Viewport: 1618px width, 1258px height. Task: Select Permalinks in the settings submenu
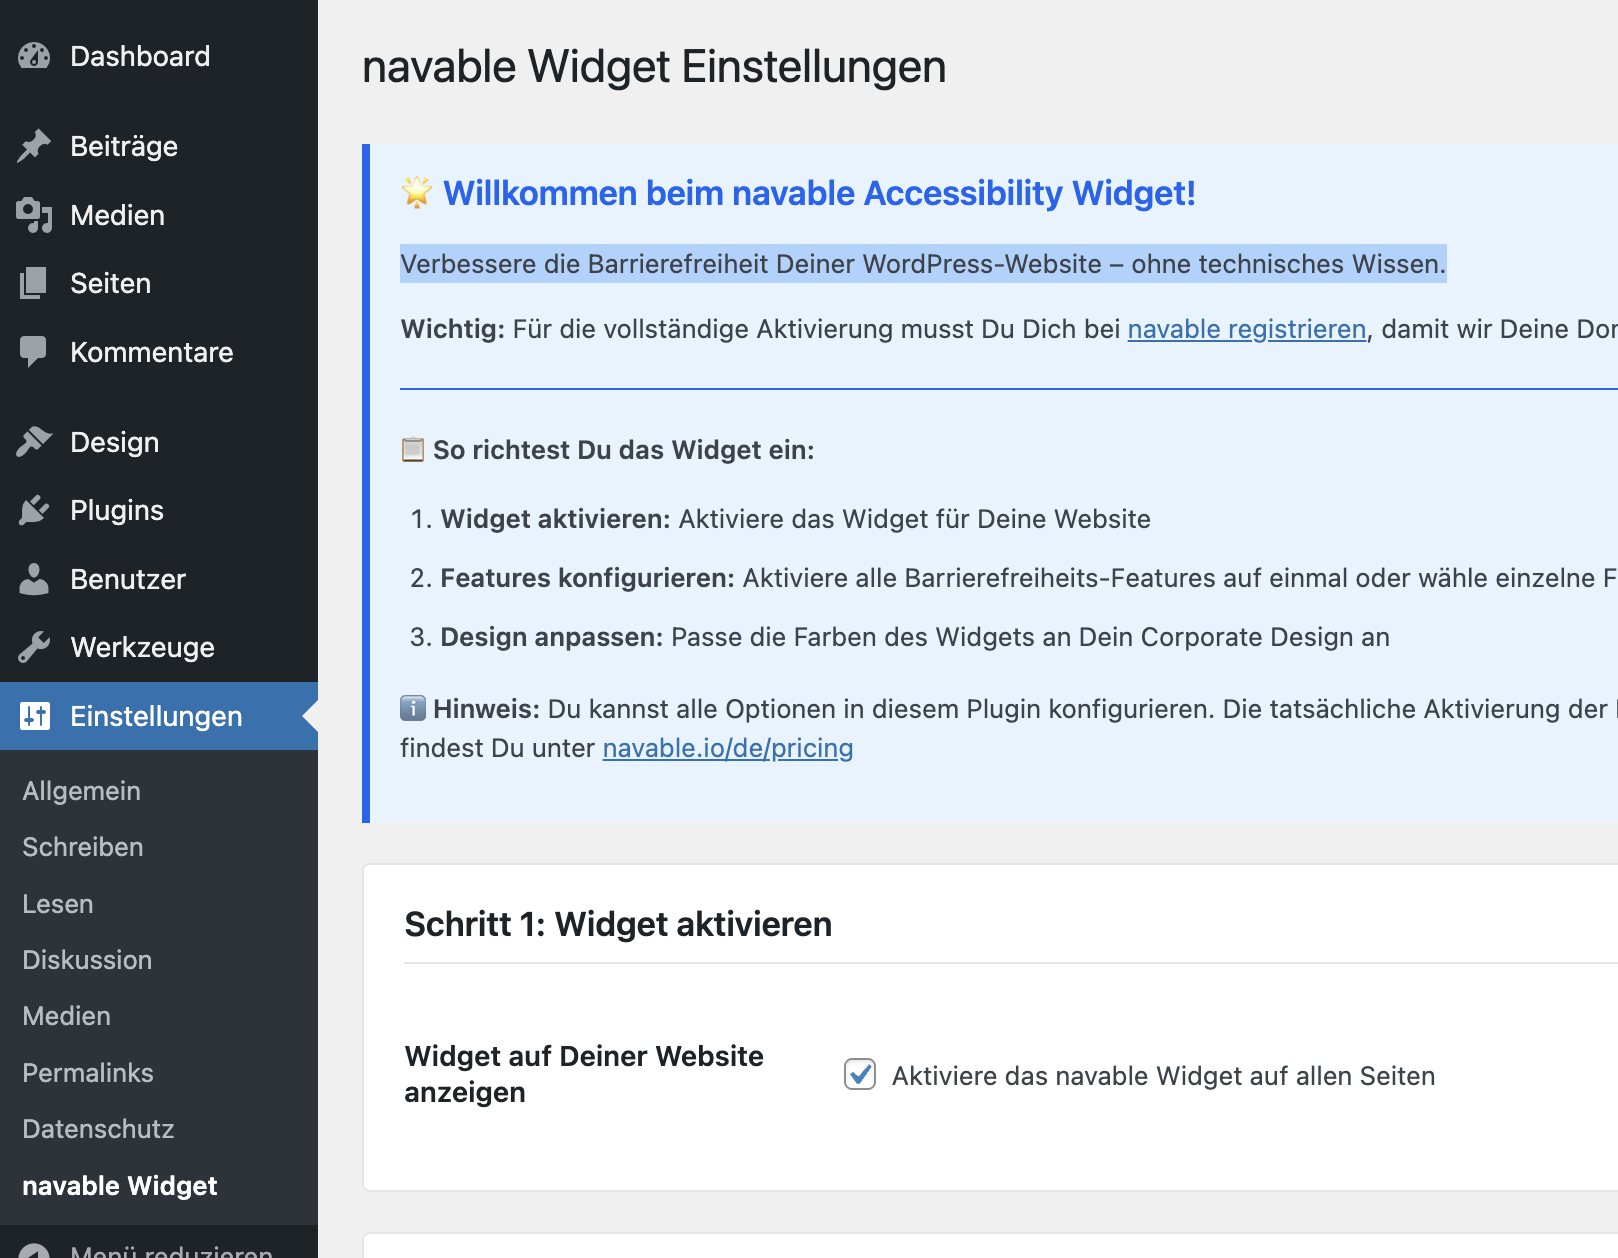point(87,1072)
